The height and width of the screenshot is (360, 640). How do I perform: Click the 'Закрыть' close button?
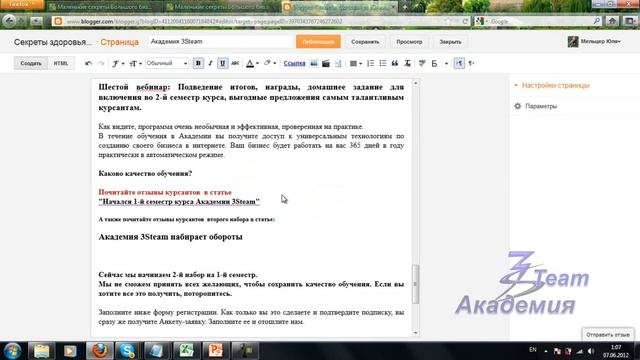[450, 42]
